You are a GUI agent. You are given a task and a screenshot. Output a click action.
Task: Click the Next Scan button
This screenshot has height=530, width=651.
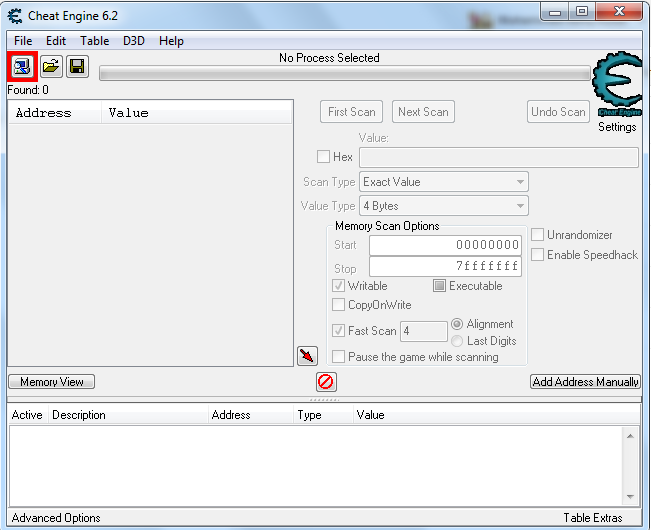coord(423,112)
